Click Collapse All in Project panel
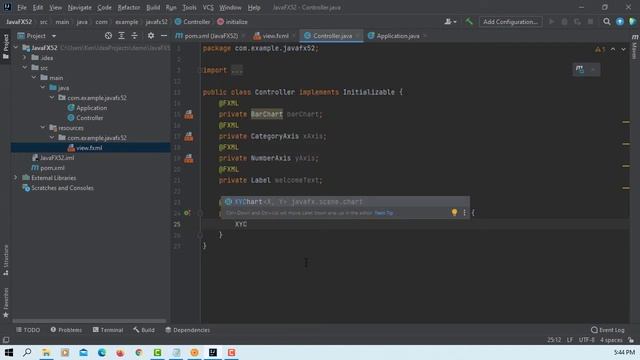Image resolution: width=640 pixels, height=360 pixels. 134,36
